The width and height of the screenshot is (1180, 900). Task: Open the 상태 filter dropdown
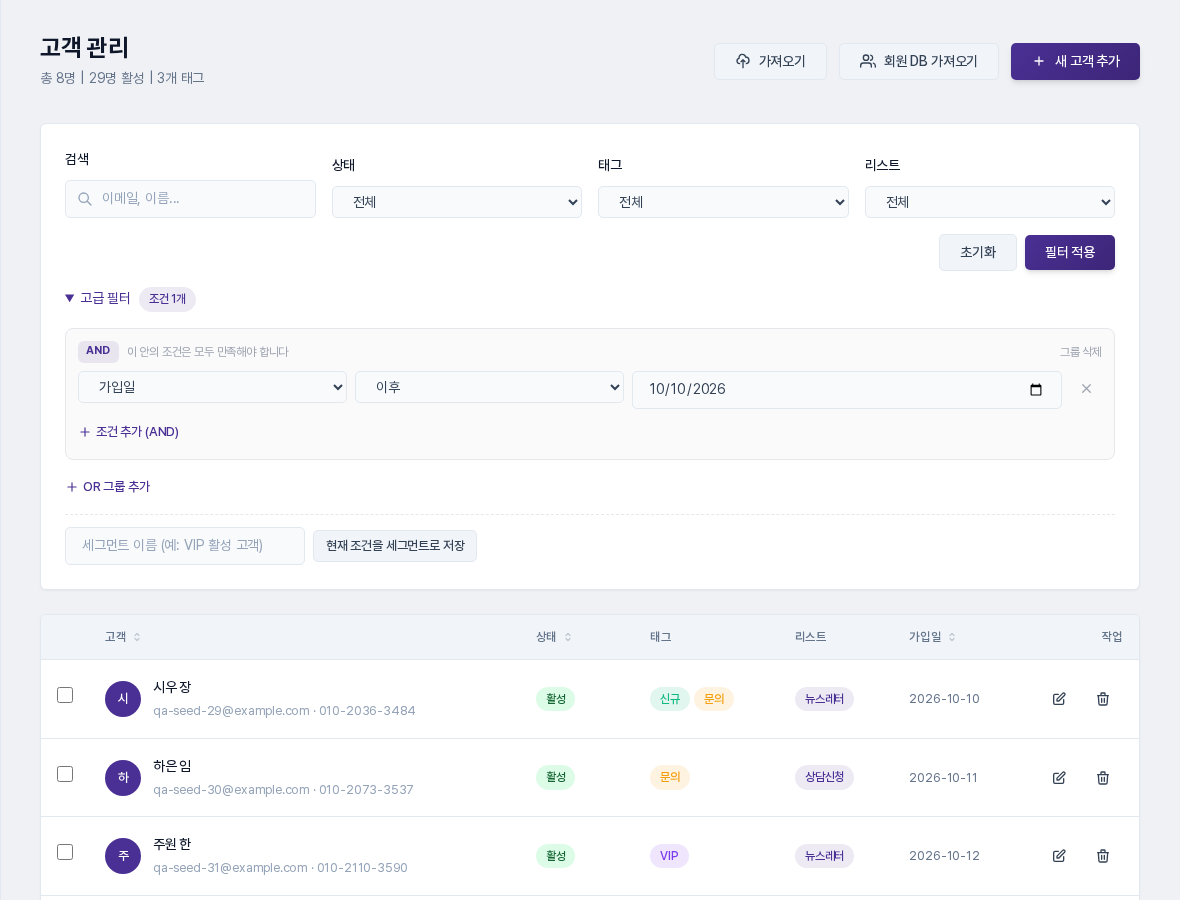tap(457, 202)
